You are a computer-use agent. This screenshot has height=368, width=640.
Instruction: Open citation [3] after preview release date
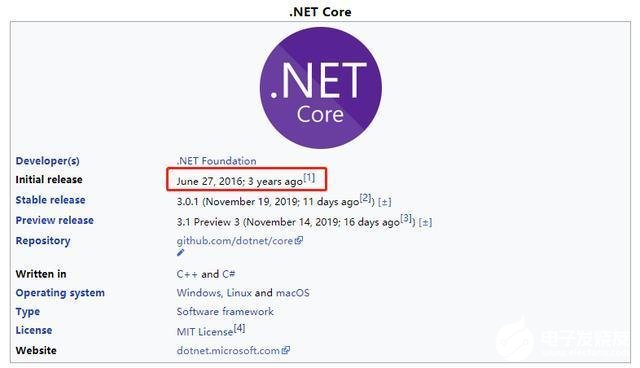coord(406,218)
